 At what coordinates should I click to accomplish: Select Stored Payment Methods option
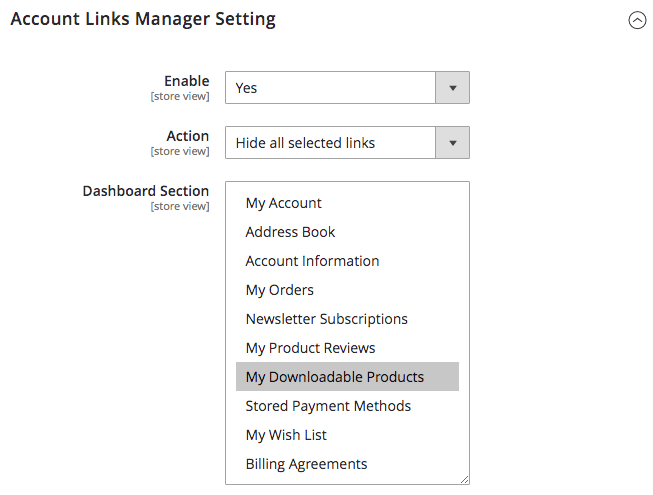point(329,406)
